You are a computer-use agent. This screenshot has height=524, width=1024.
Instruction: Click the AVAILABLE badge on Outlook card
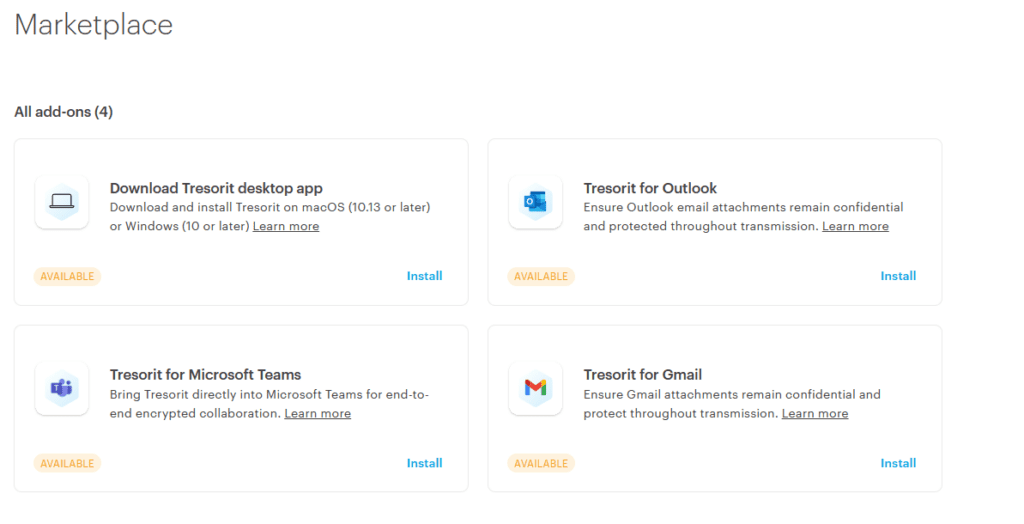pos(541,276)
